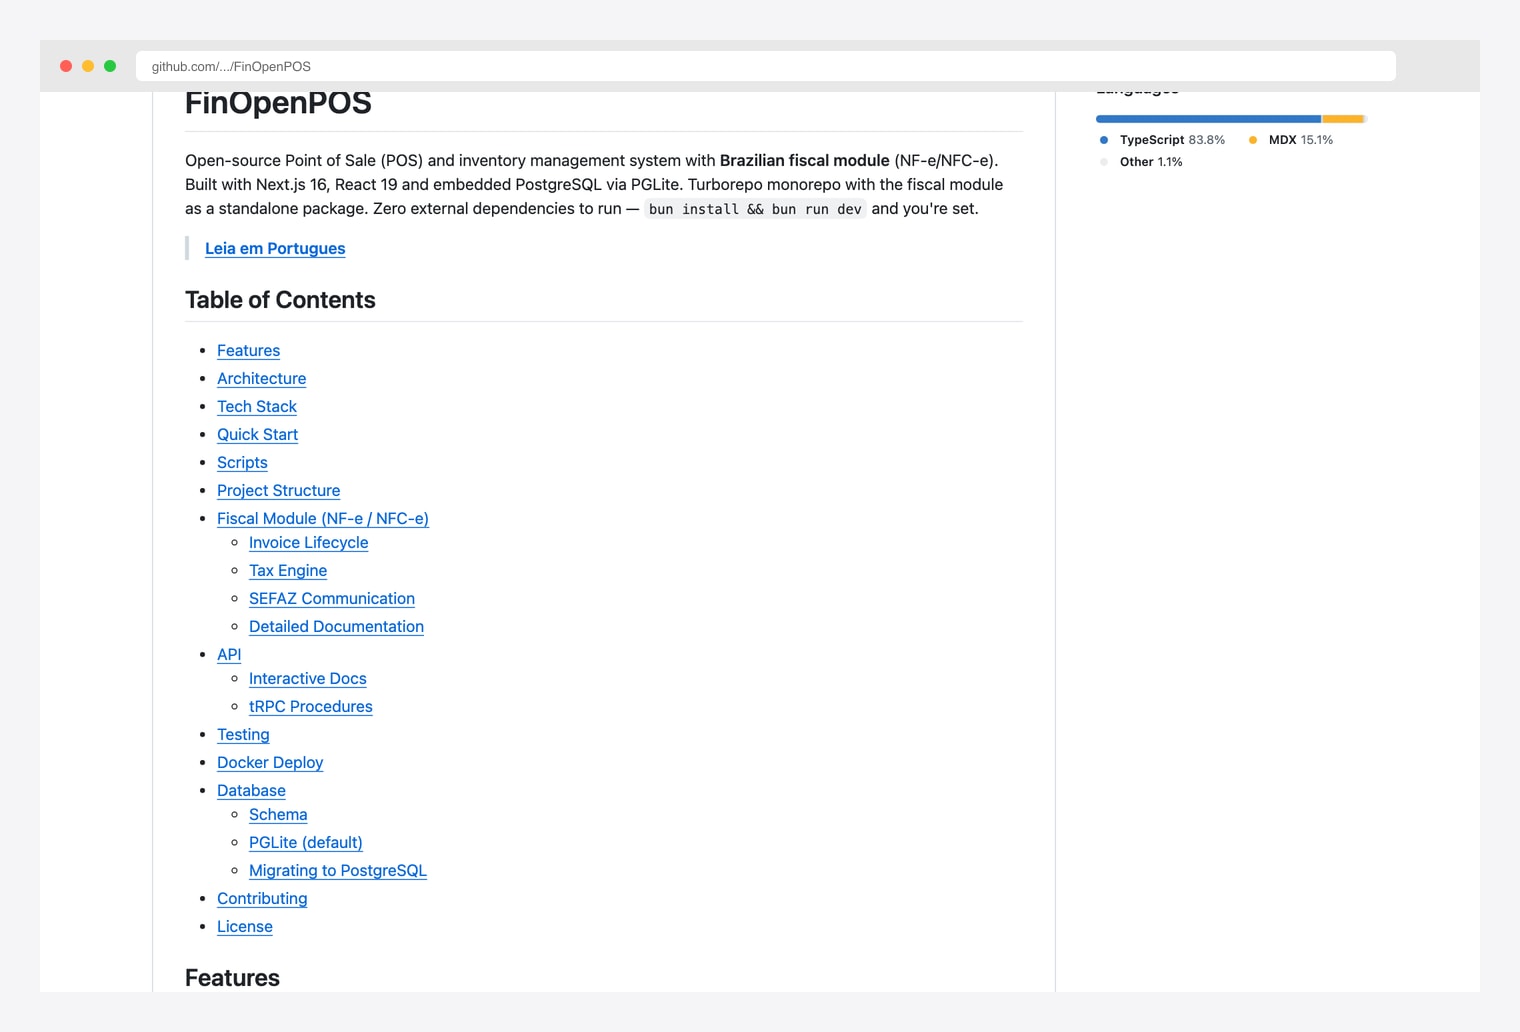The width and height of the screenshot is (1520, 1032).
Task: Jump to Schema subsection
Action: click(x=278, y=814)
